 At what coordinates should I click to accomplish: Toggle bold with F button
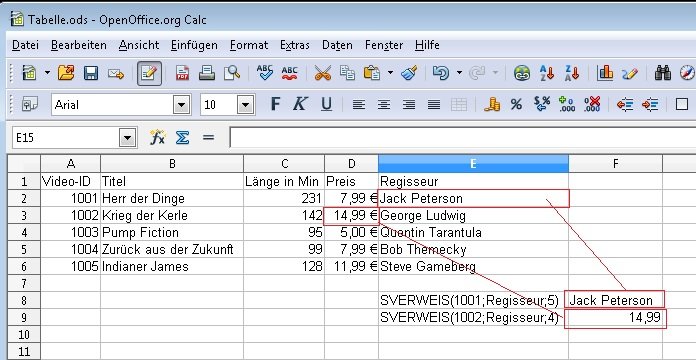pyautogui.click(x=275, y=104)
